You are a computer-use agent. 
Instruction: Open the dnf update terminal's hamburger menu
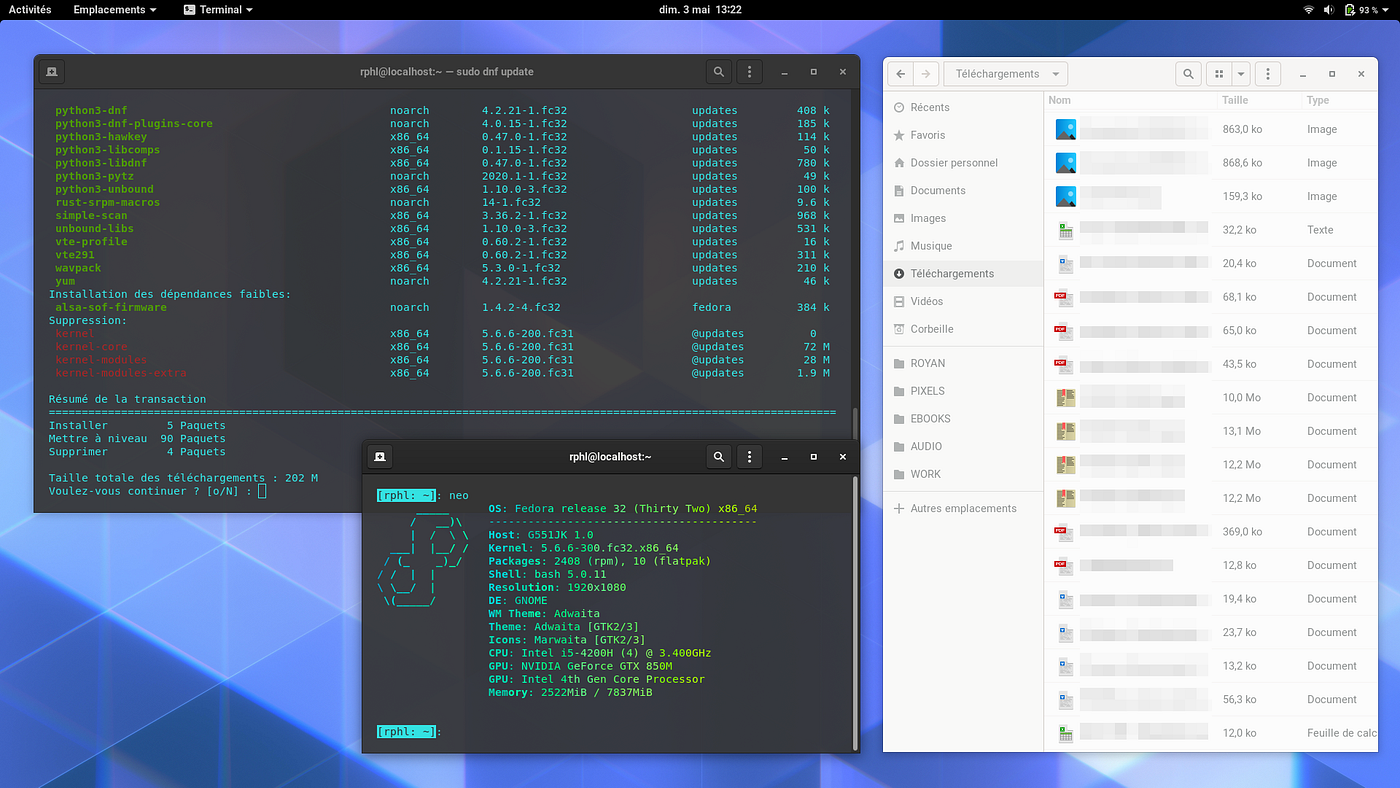click(749, 72)
